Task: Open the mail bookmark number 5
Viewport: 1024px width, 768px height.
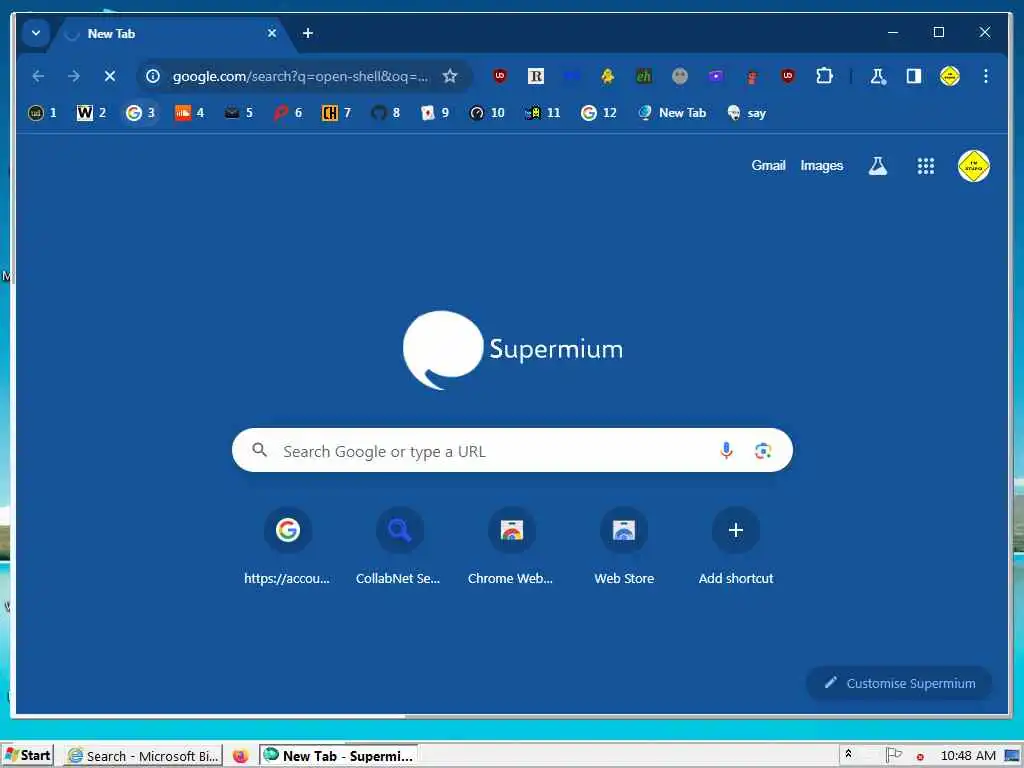Action: click(x=238, y=113)
